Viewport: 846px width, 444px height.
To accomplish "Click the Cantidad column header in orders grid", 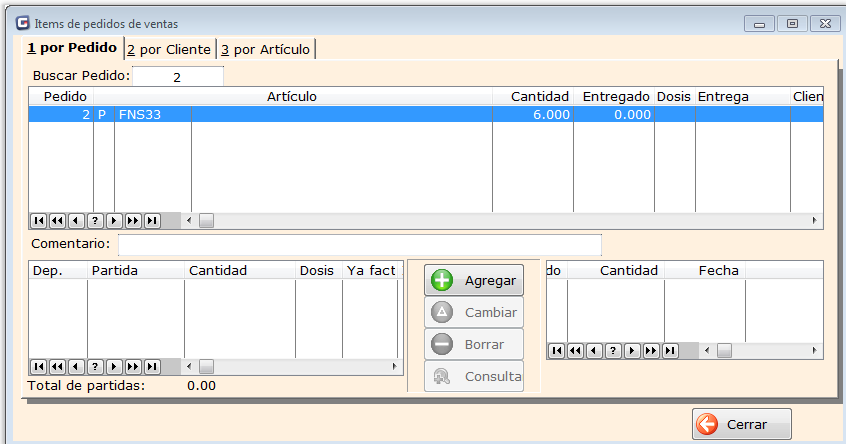I will click(x=539, y=96).
